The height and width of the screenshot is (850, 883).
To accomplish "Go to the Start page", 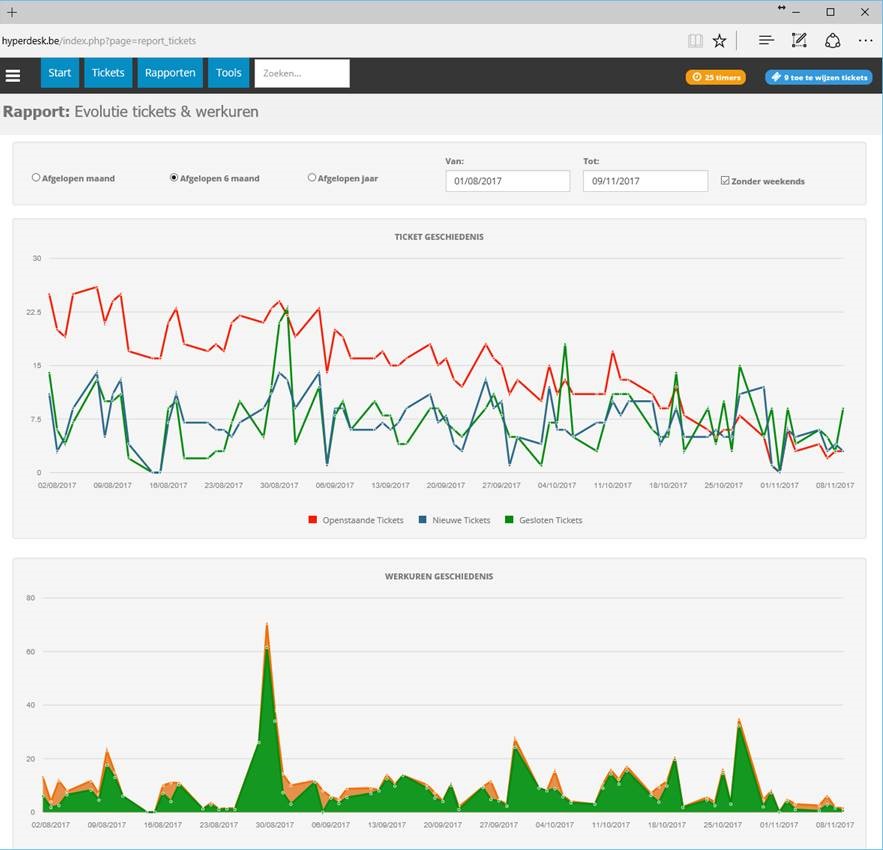I will (x=60, y=73).
